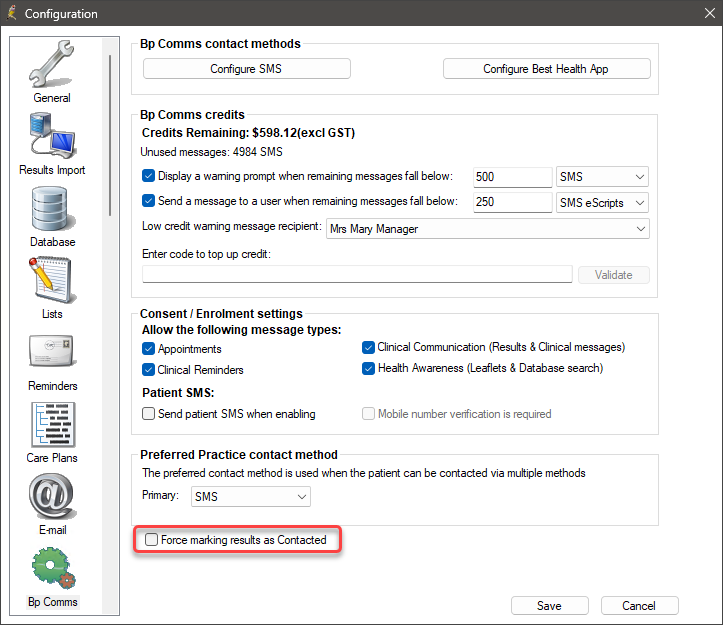Tick Send patient SMS when enabling
This screenshot has width=723, height=625.
tap(148, 413)
